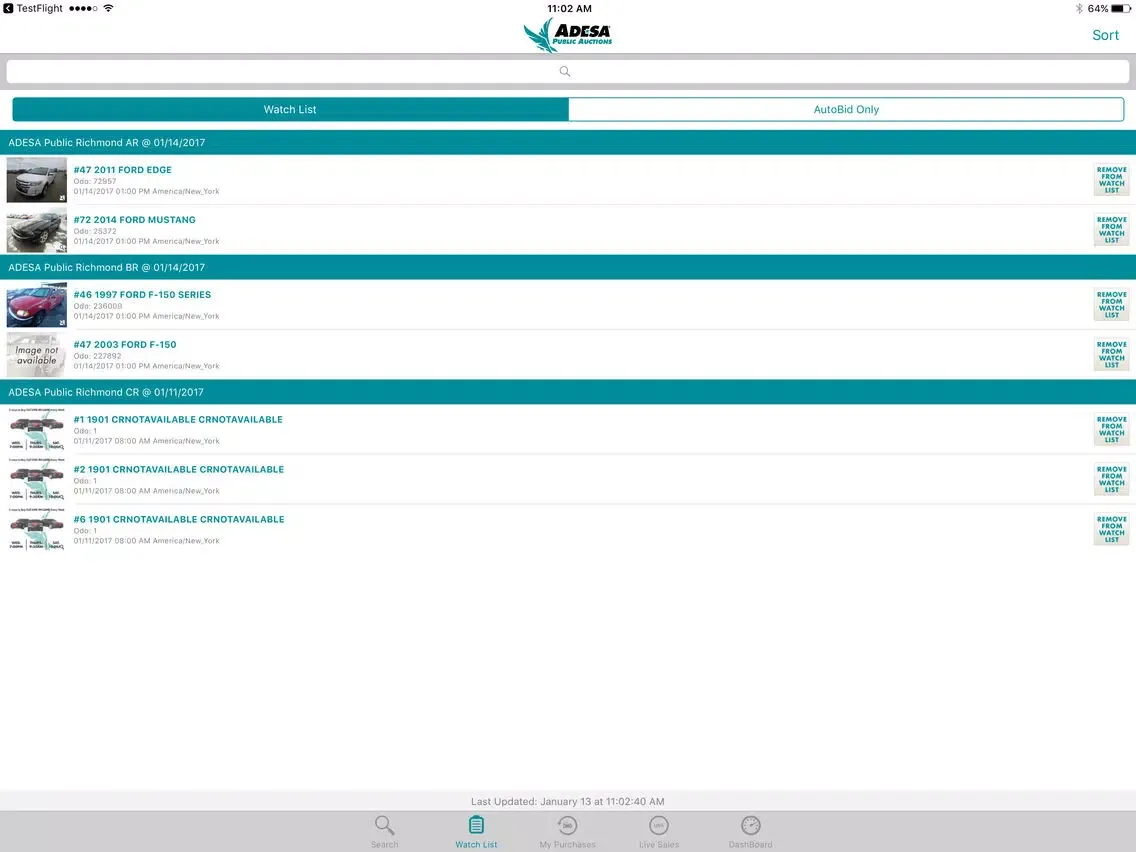The height and width of the screenshot is (852, 1136).
Task: Tap header 'ADESA Public Richmond AR @ 01/14/2017'
Action: [x=568, y=142]
